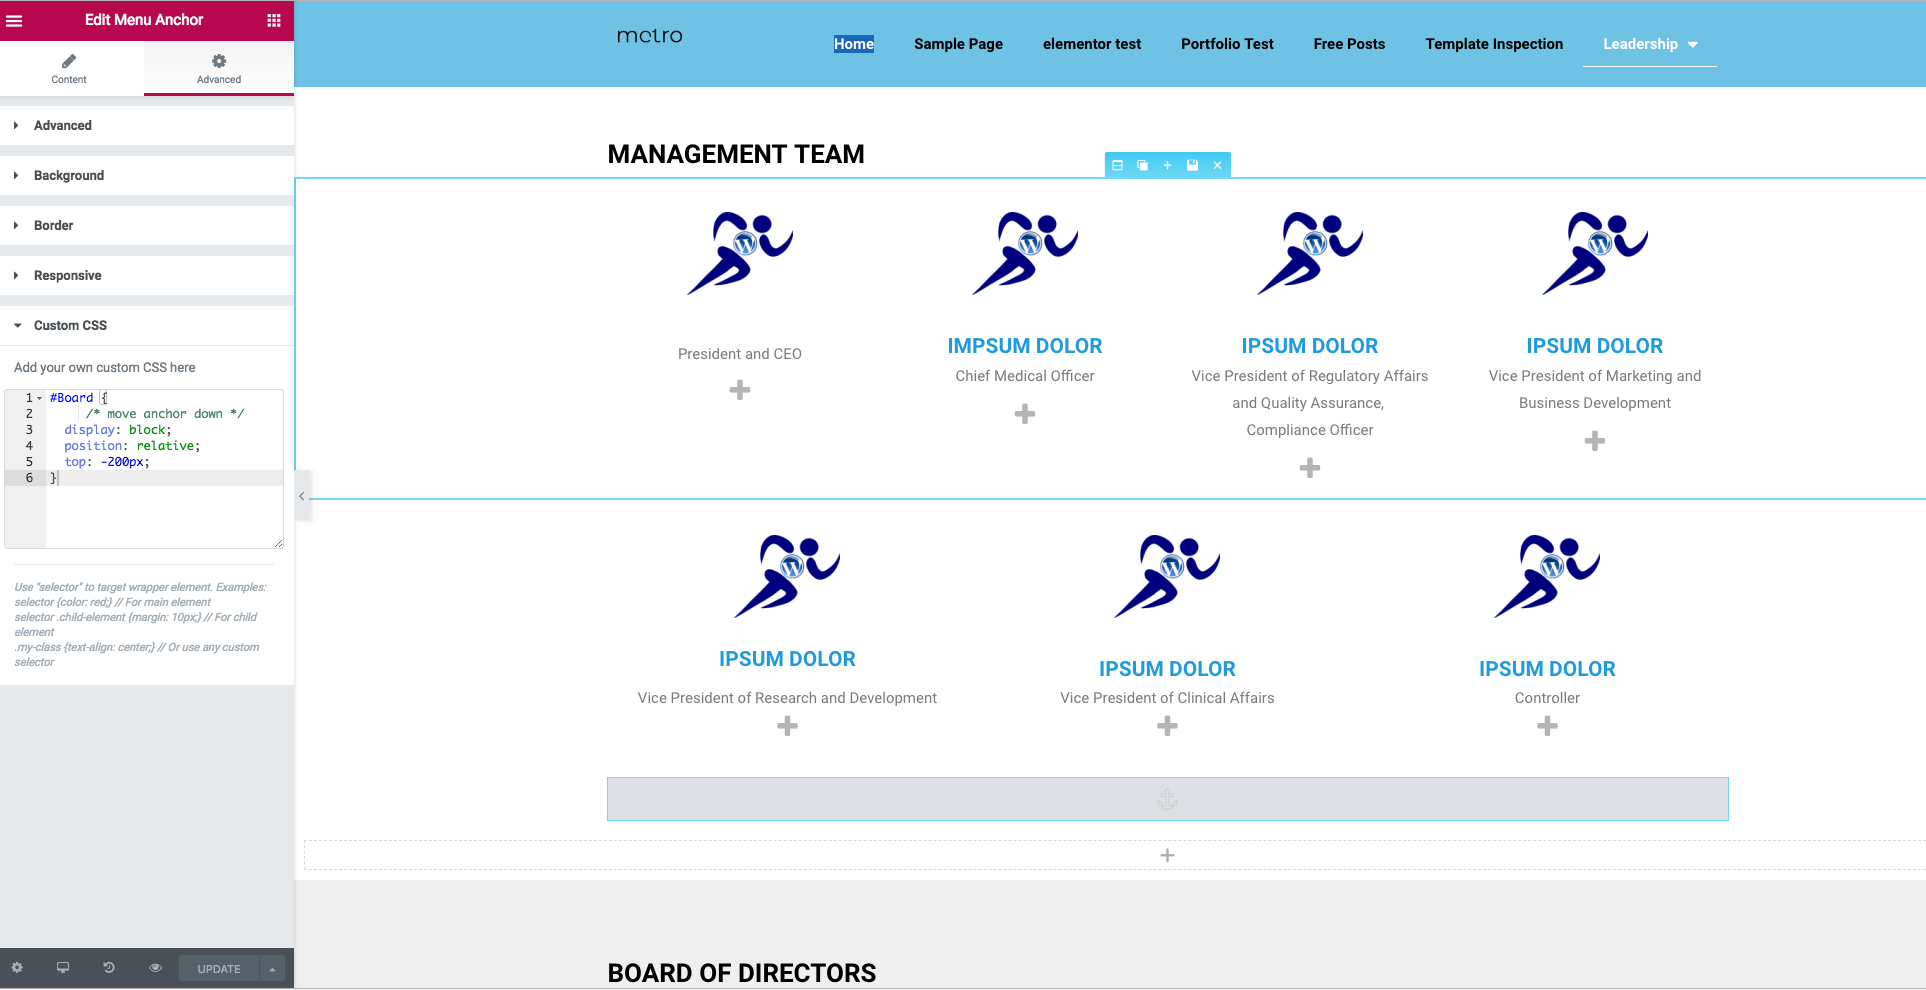Click the add new section plus
Image resolution: width=1926 pixels, height=990 pixels.
click(1167, 855)
